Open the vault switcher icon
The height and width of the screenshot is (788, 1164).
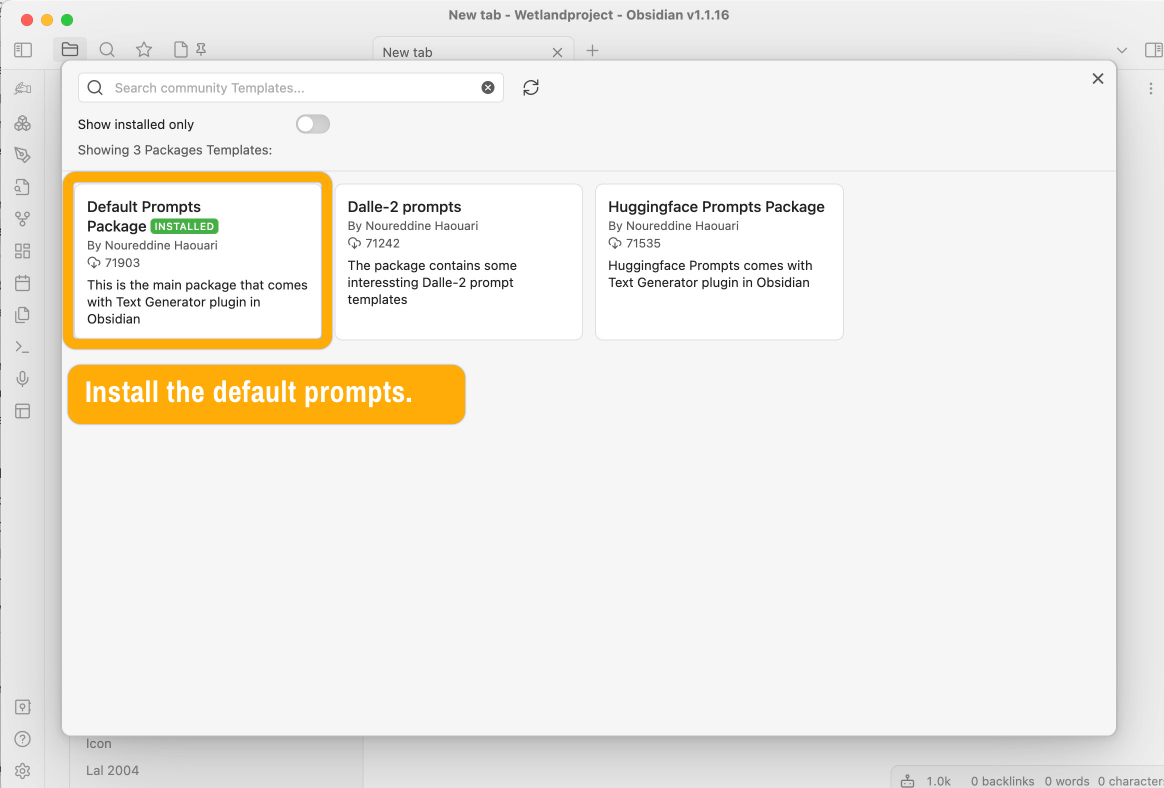point(22,706)
